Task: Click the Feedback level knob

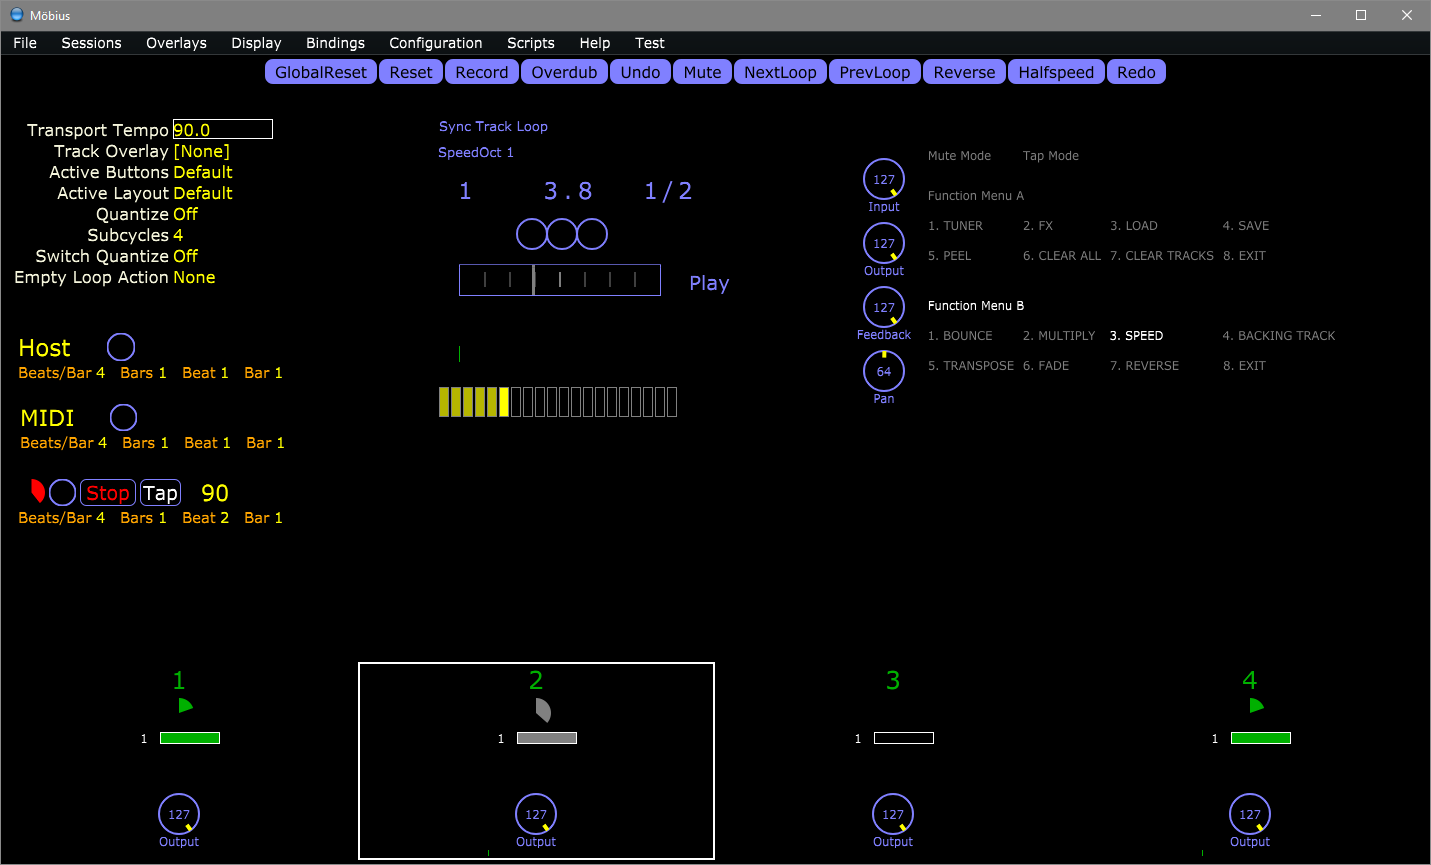Action: 884,308
